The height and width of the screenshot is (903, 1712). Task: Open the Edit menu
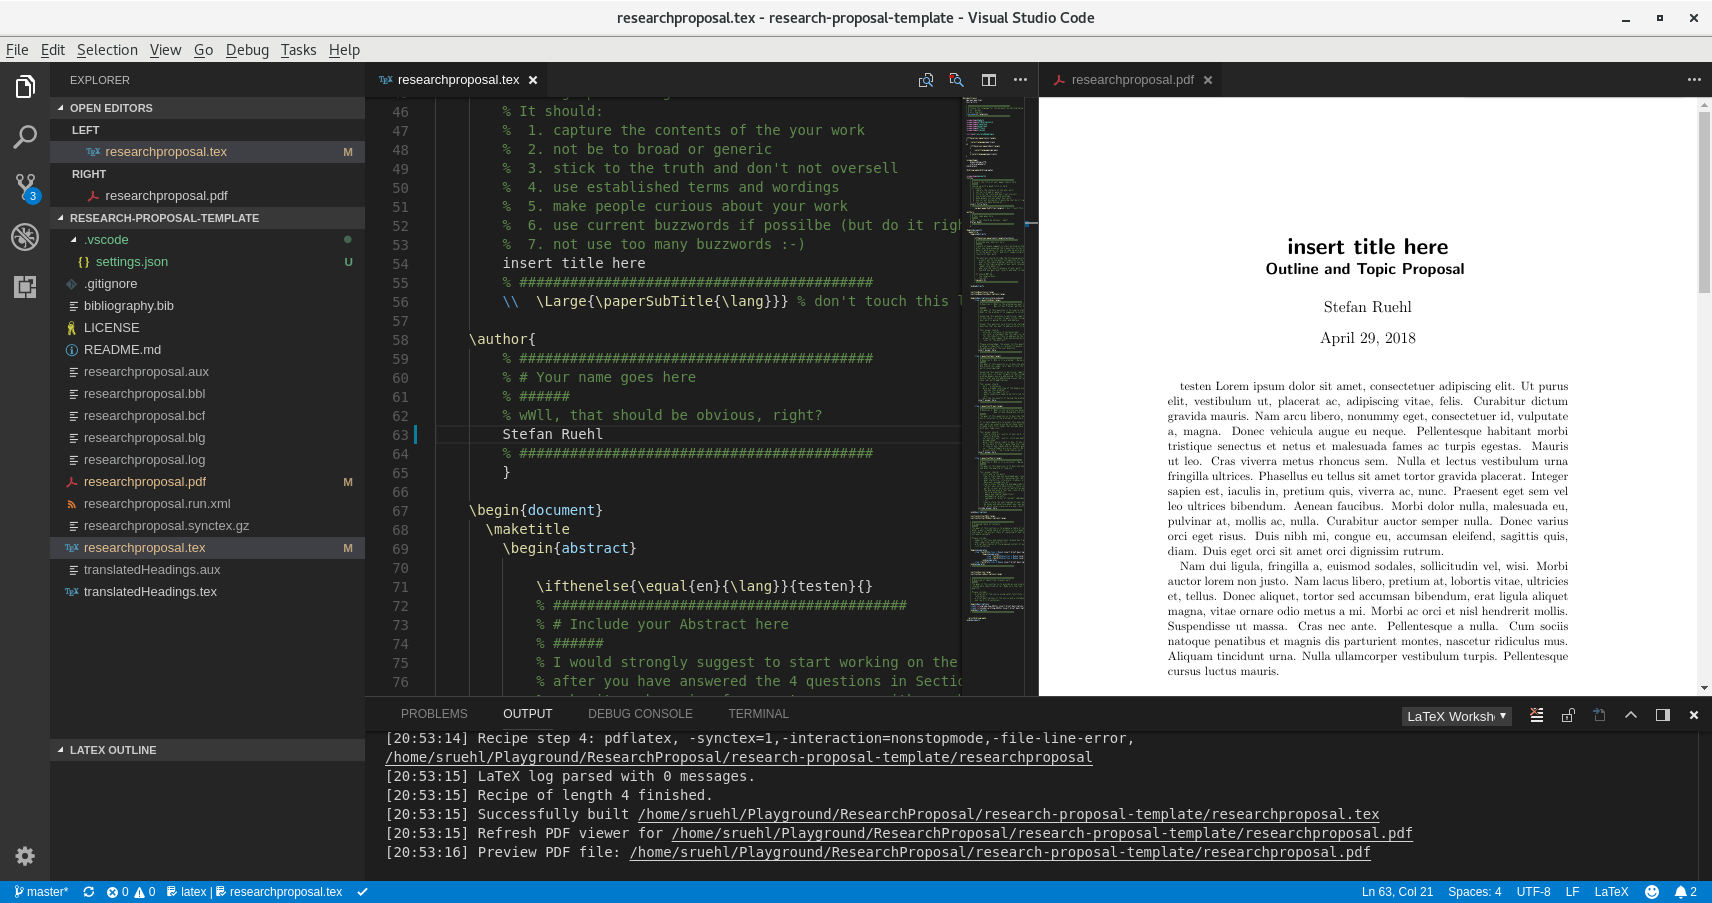click(53, 50)
